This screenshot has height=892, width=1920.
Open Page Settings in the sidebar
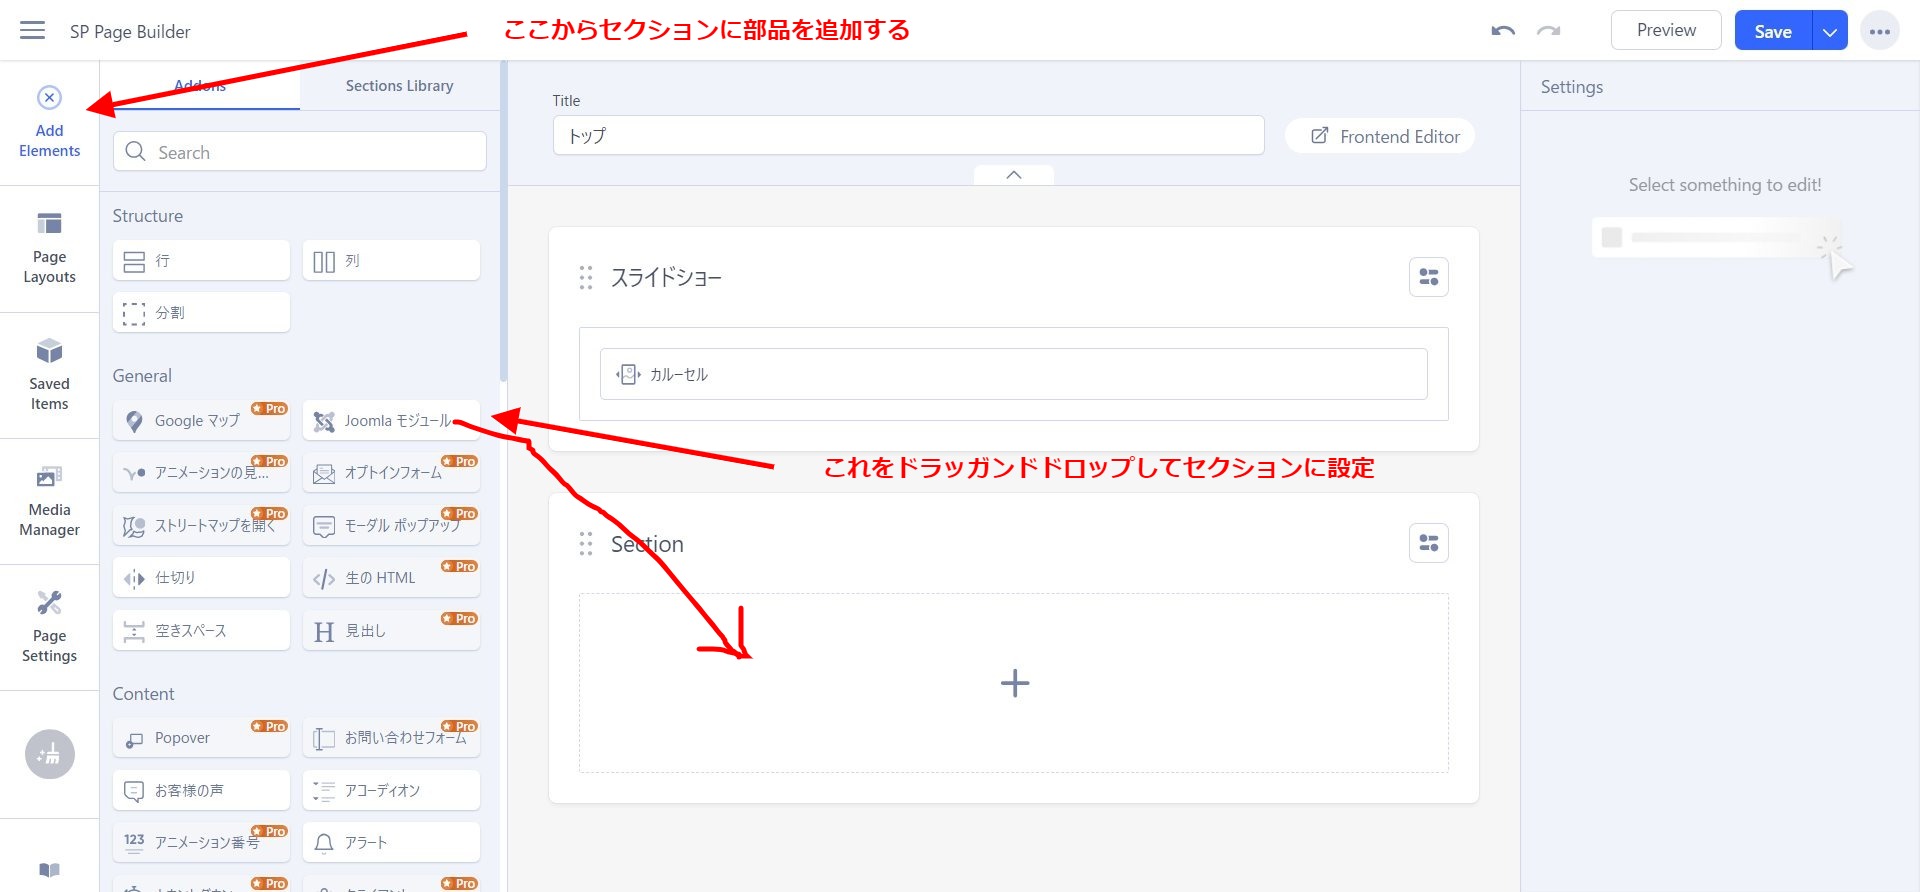pyautogui.click(x=49, y=627)
